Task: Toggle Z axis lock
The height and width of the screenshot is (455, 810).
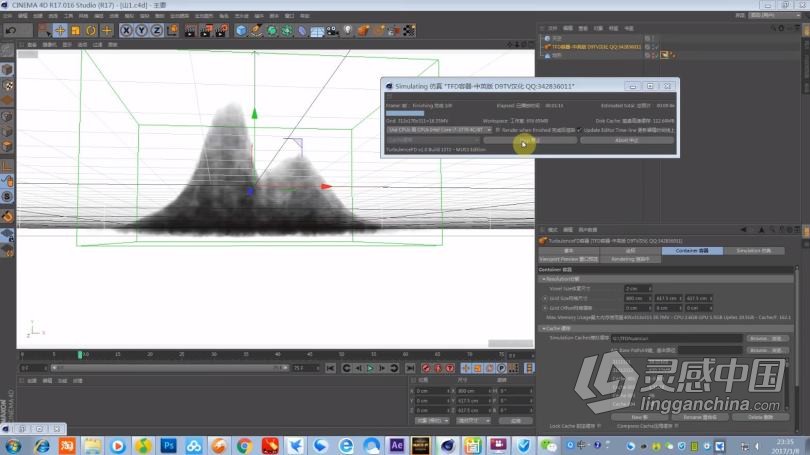Action: [x=157, y=30]
